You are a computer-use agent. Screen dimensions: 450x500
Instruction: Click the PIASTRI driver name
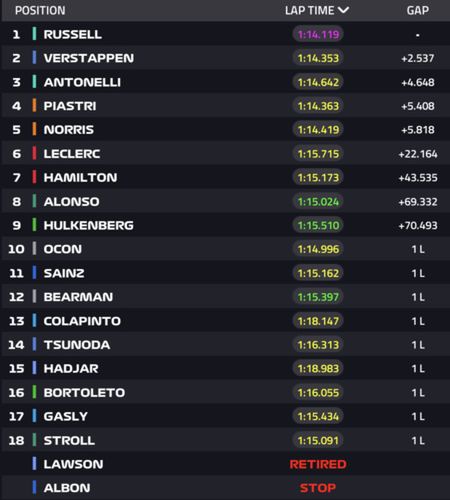pyautogui.click(x=70, y=106)
